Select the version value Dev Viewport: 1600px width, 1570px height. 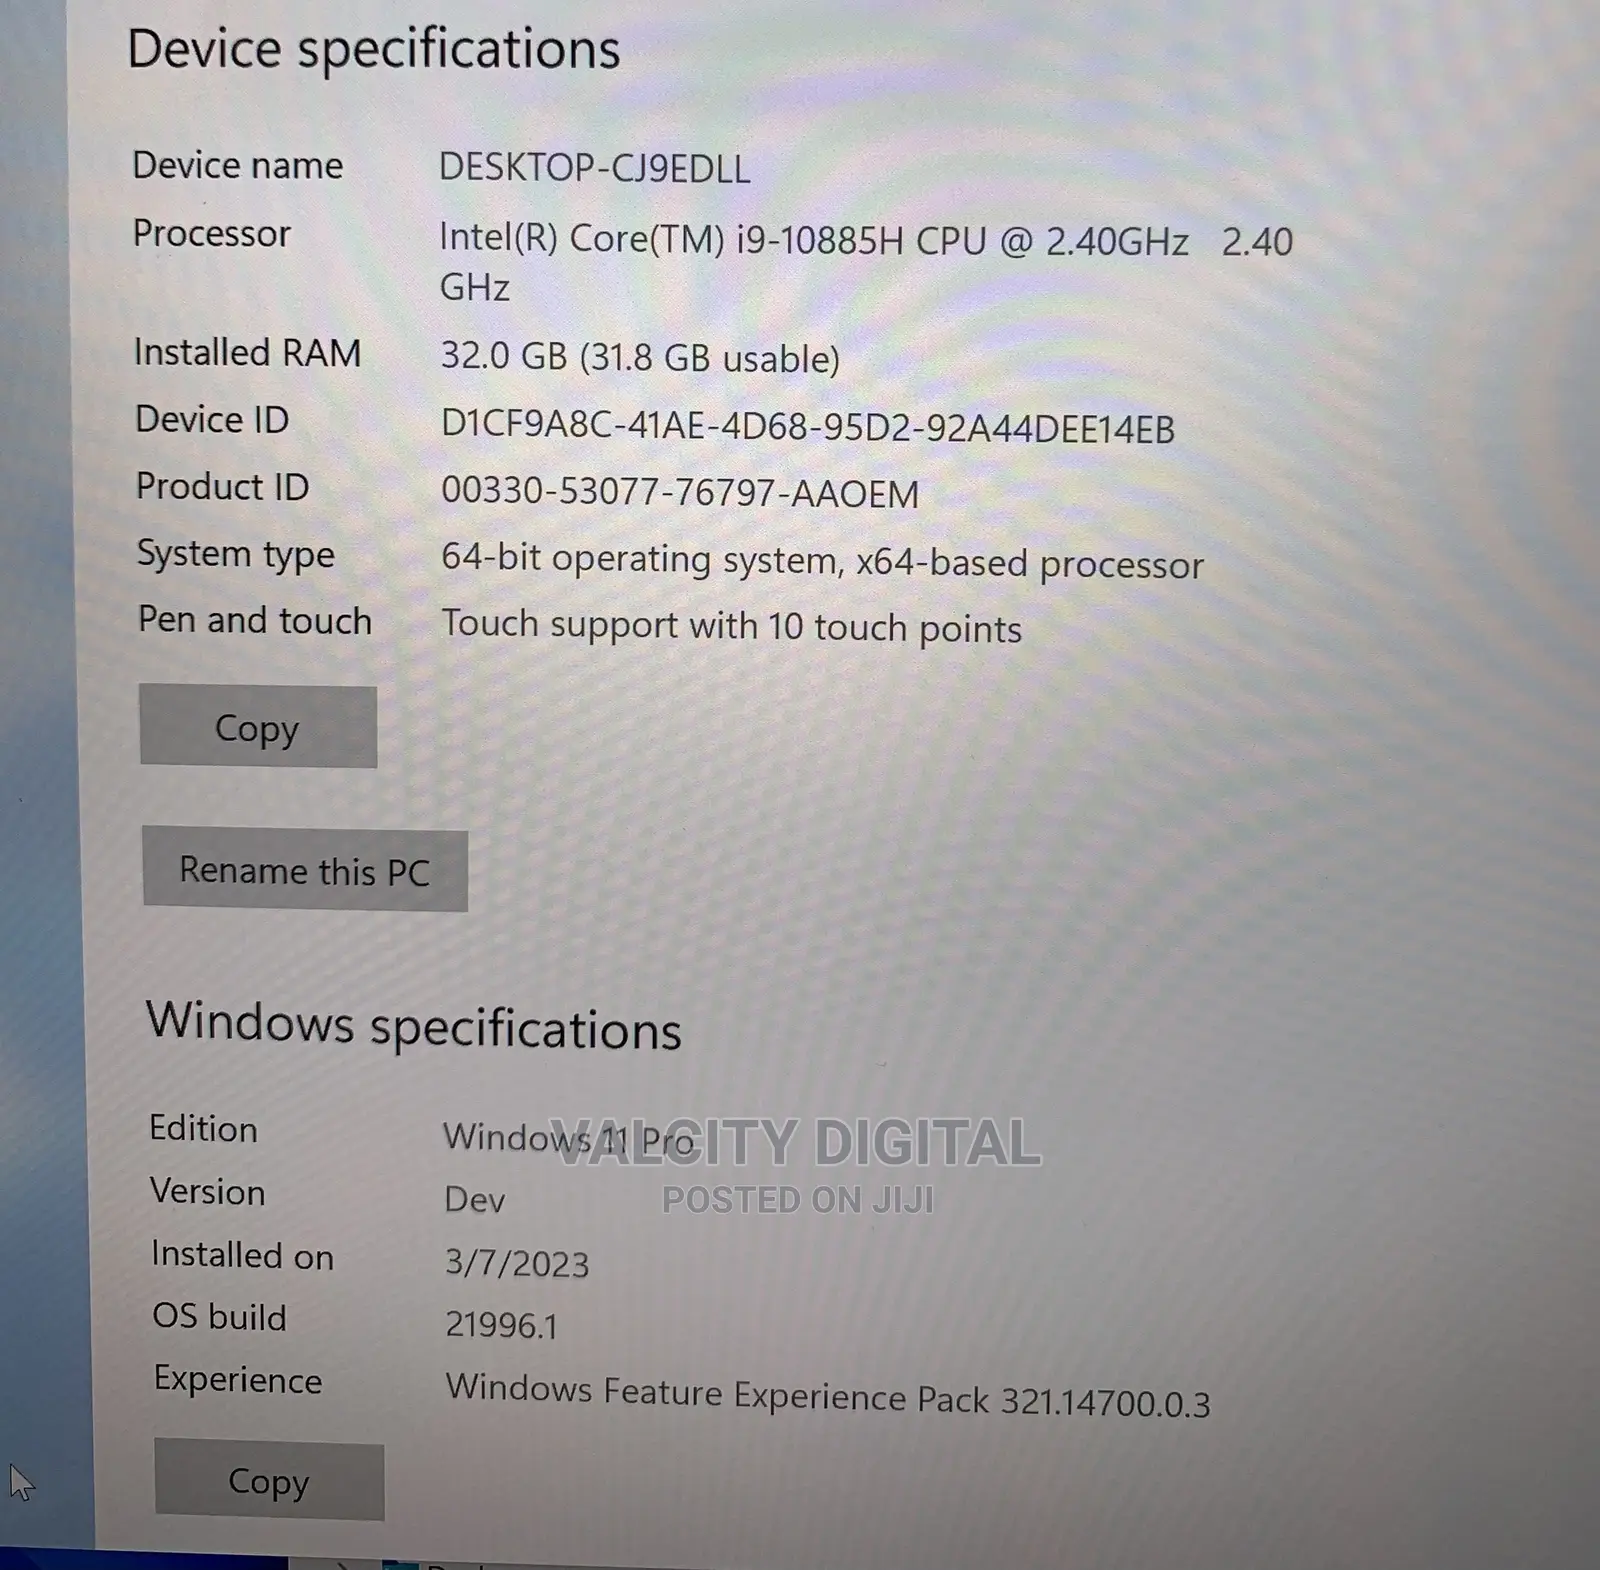(x=475, y=1199)
